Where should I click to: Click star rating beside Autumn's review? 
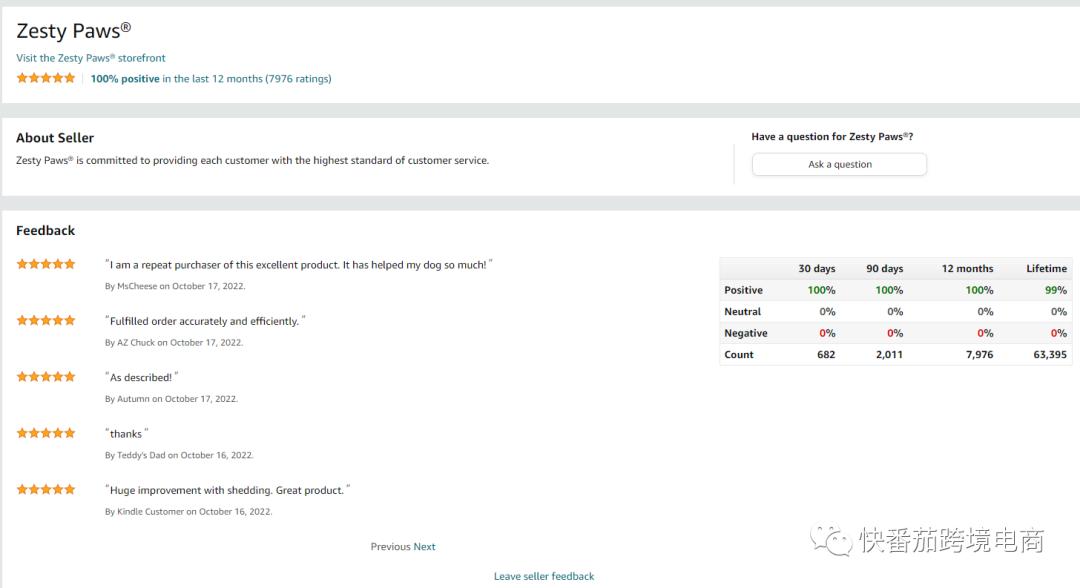click(45, 377)
